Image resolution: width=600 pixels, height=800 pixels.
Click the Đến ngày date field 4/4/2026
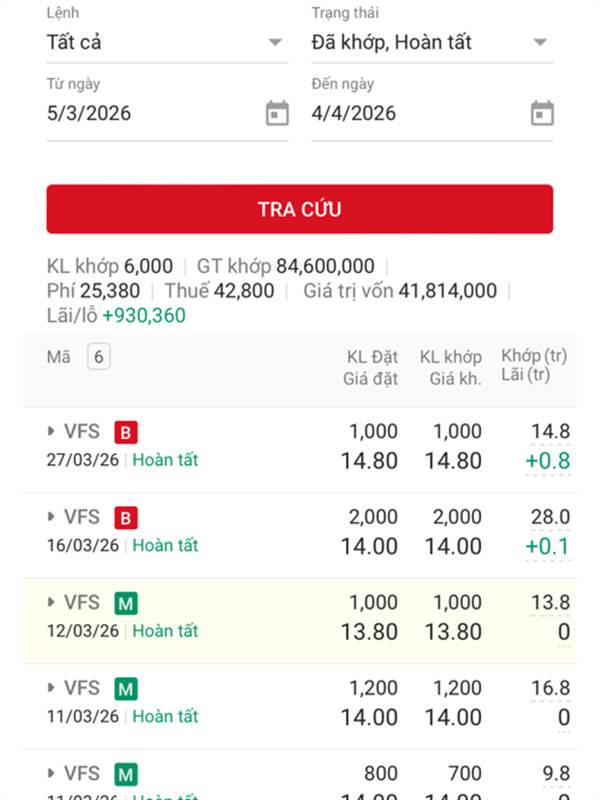pos(415,114)
